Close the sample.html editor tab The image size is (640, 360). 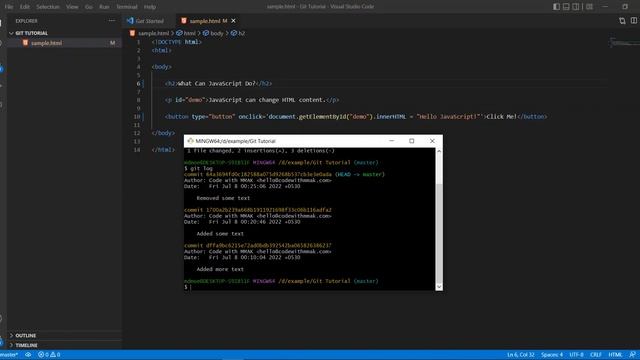tap(233, 20)
